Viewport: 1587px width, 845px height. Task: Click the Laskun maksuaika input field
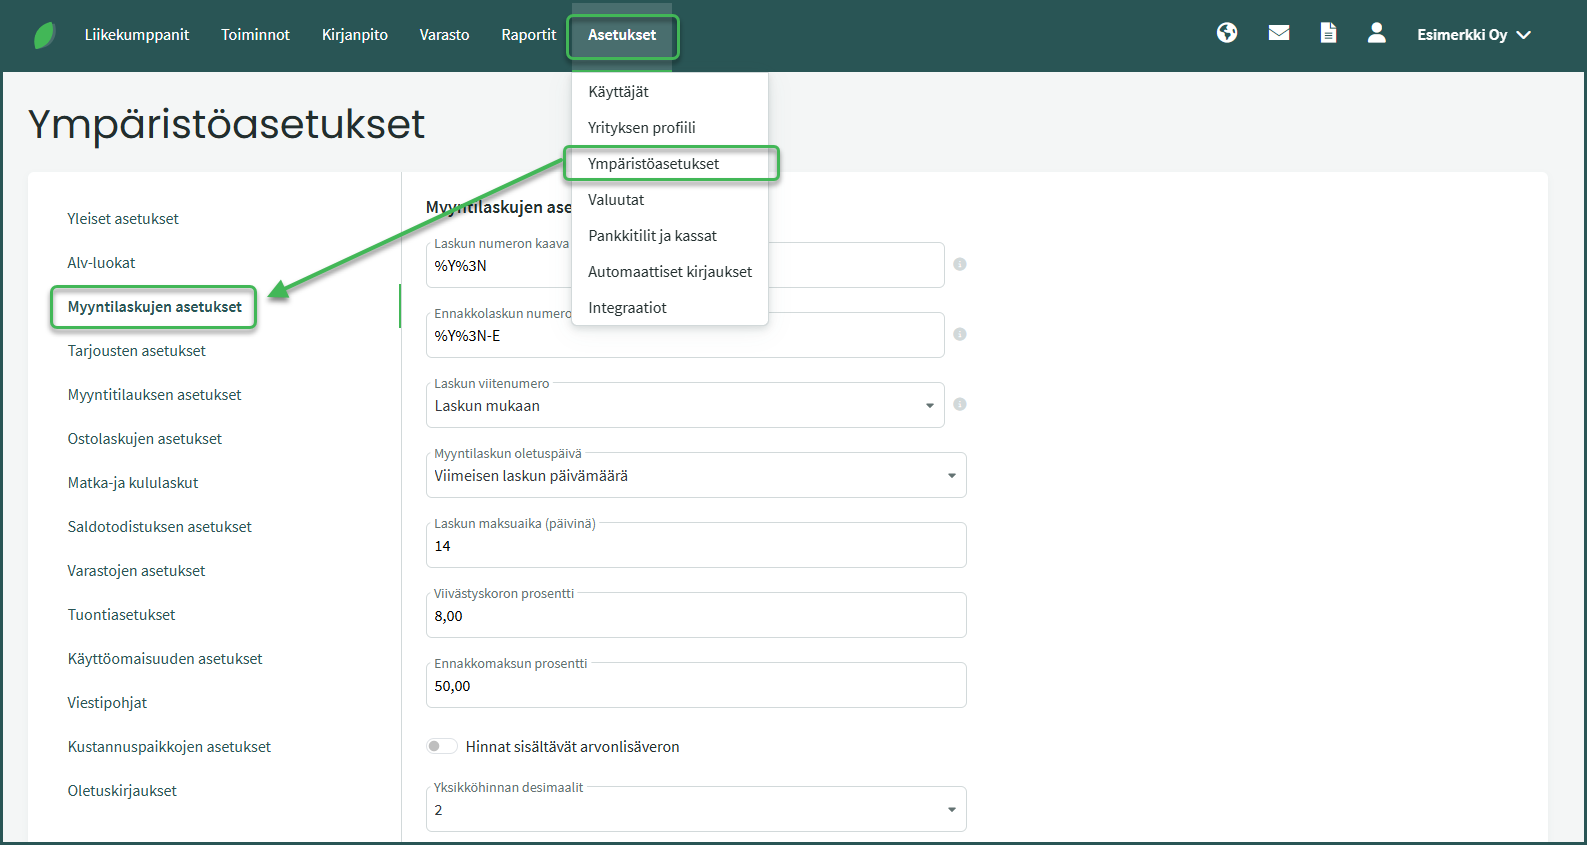click(695, 547)
